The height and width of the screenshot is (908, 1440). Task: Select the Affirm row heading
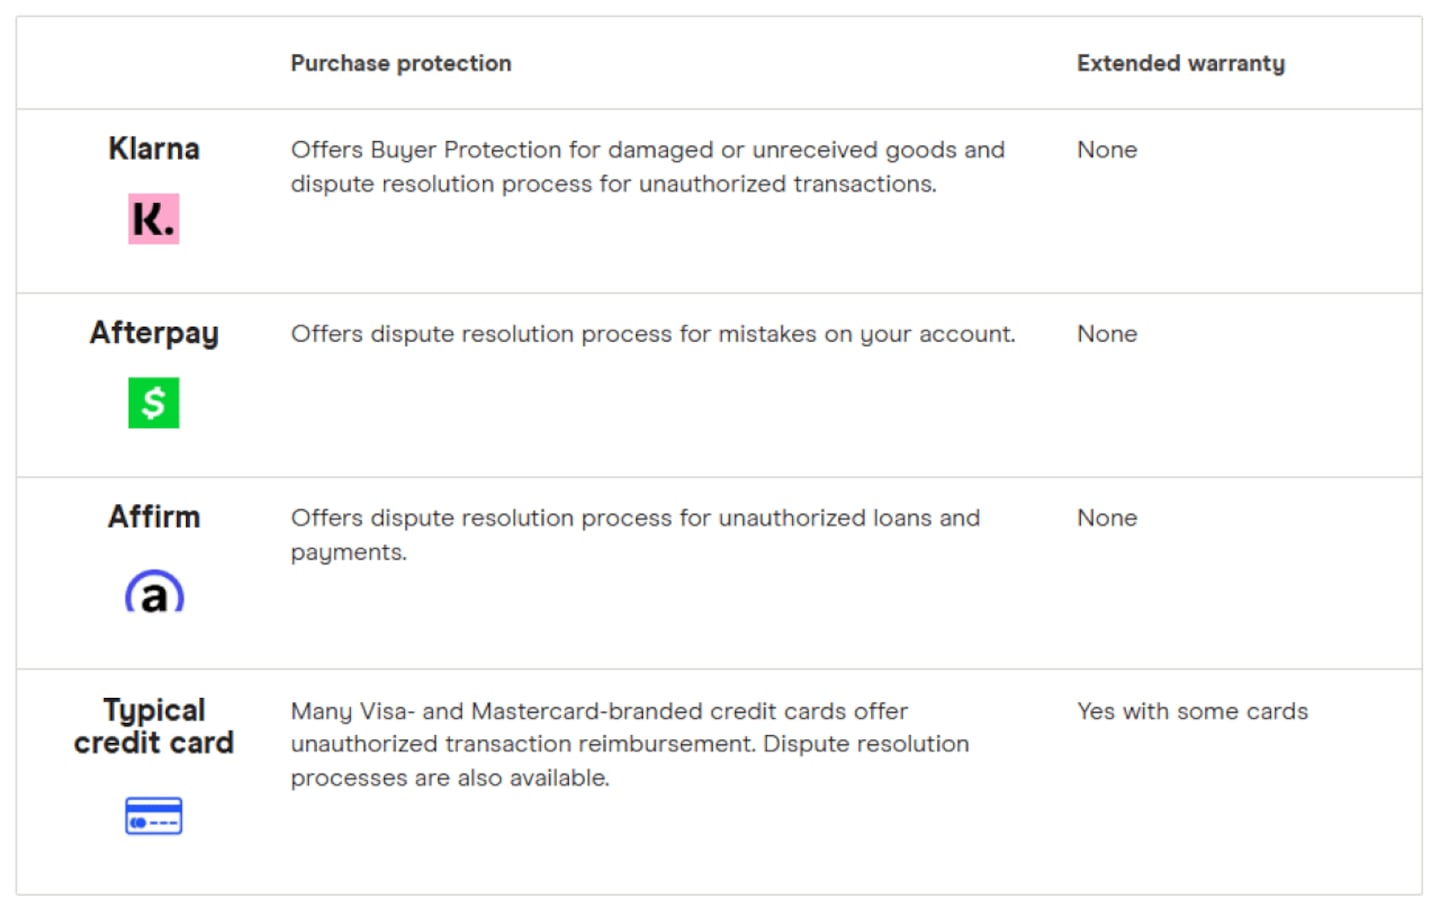point(154,517)
